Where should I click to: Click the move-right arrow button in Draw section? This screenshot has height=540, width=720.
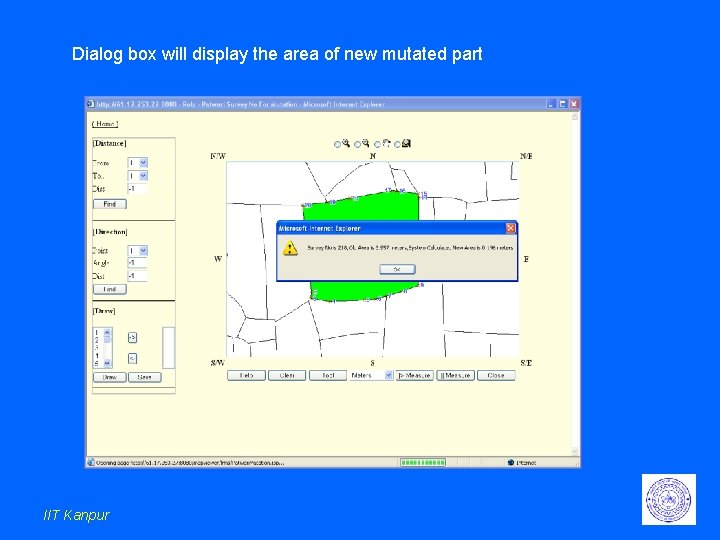(x=132, y=338)
